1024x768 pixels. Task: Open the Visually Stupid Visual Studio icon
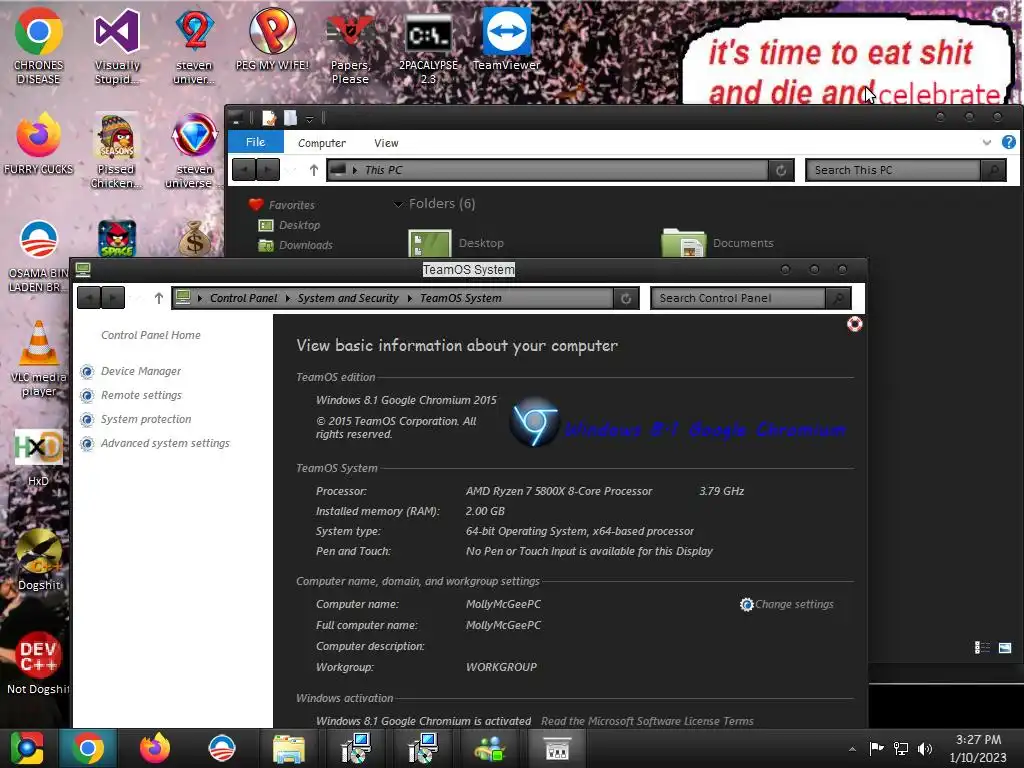pyautogui.click(x=117, y=46)
